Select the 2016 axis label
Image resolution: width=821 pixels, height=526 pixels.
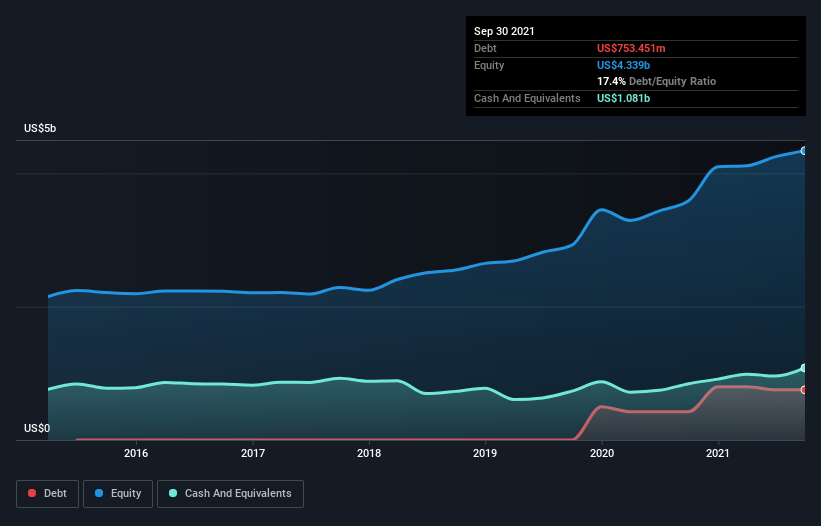click(136, 453)
